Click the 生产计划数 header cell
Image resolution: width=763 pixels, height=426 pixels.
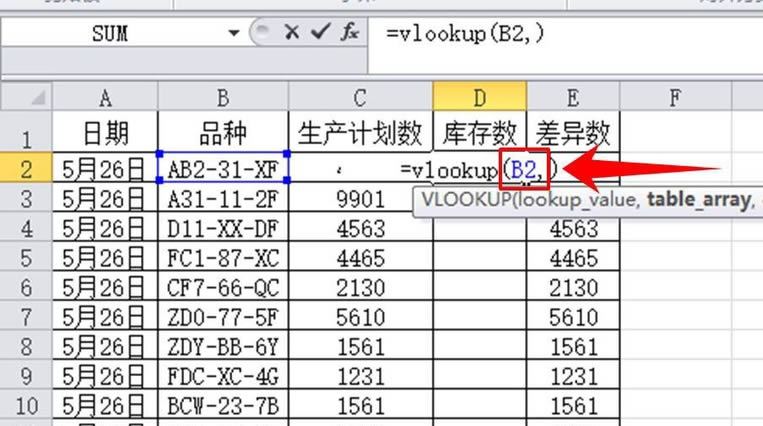(360, 132)
